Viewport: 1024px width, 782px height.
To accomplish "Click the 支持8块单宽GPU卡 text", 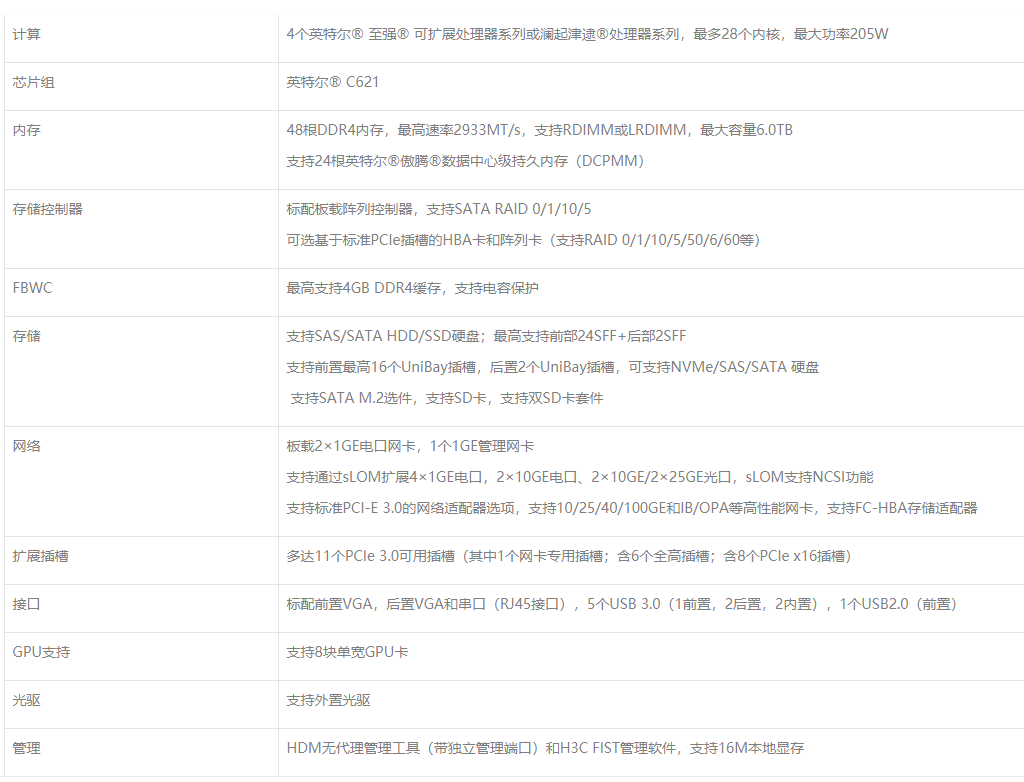I will tap(347, 652).
